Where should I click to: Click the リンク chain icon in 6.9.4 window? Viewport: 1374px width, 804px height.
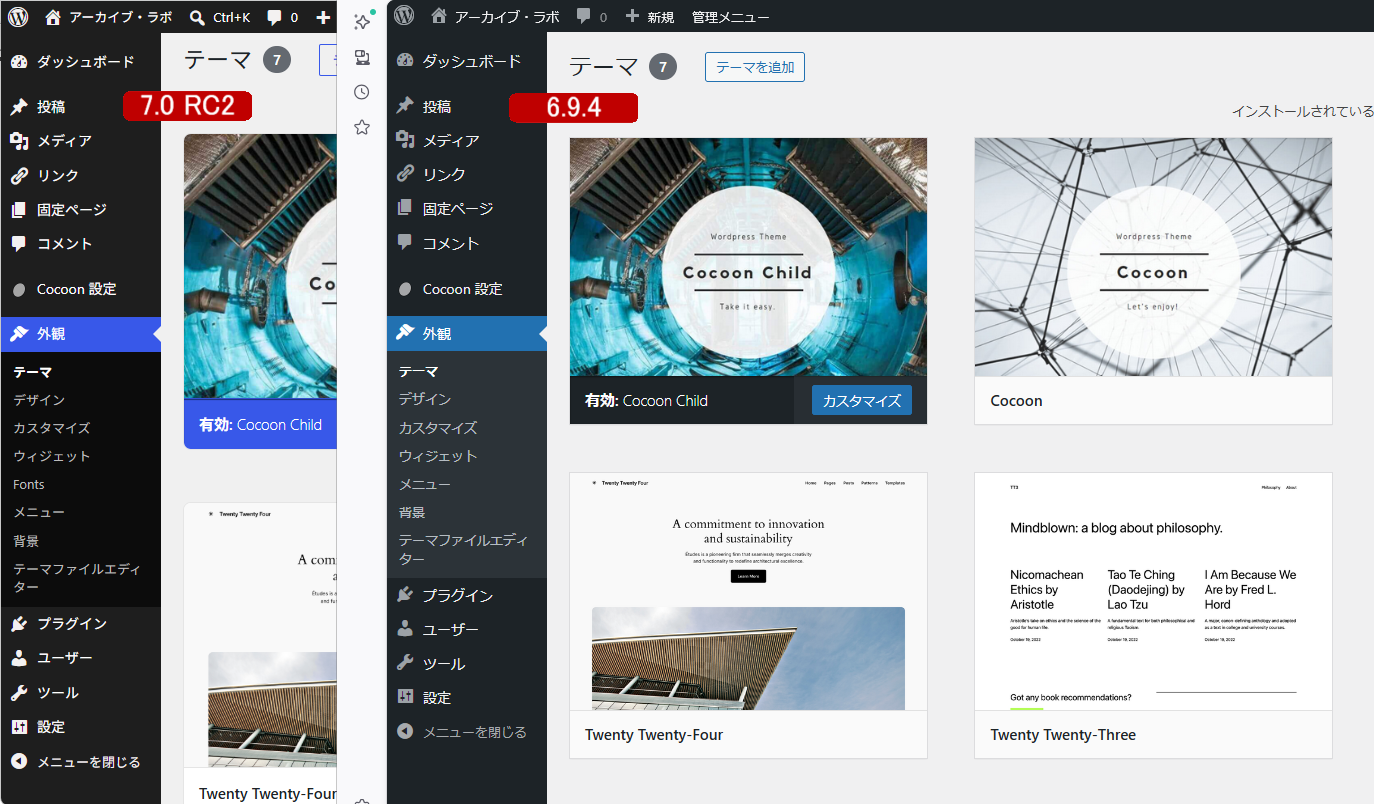tap(404, 174)
